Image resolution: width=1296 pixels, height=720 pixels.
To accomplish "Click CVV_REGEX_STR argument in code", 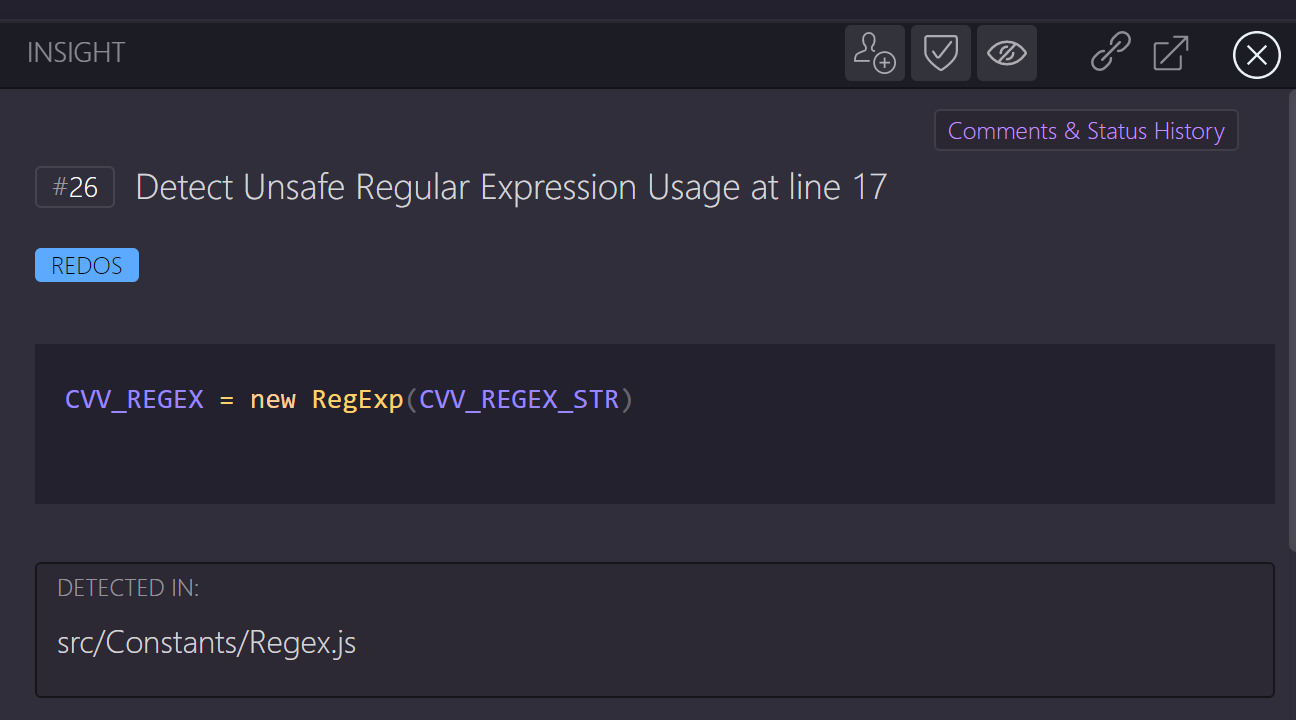I will (519, 400).
